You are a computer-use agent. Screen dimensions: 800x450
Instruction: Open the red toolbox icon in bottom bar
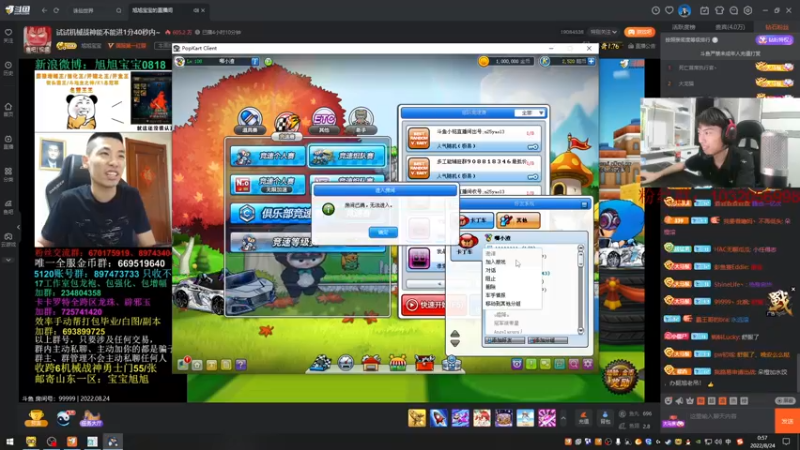[424, 363]
